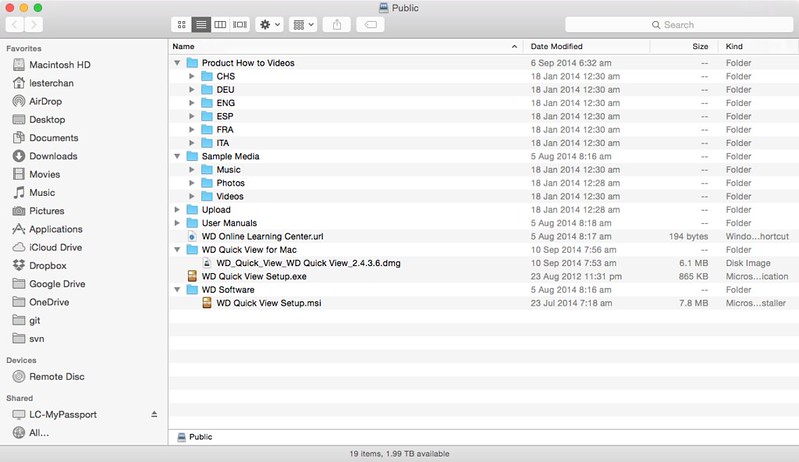Click All… under Shared
The width and height of the screenshot is (799, 462).
tap(38, 433)
